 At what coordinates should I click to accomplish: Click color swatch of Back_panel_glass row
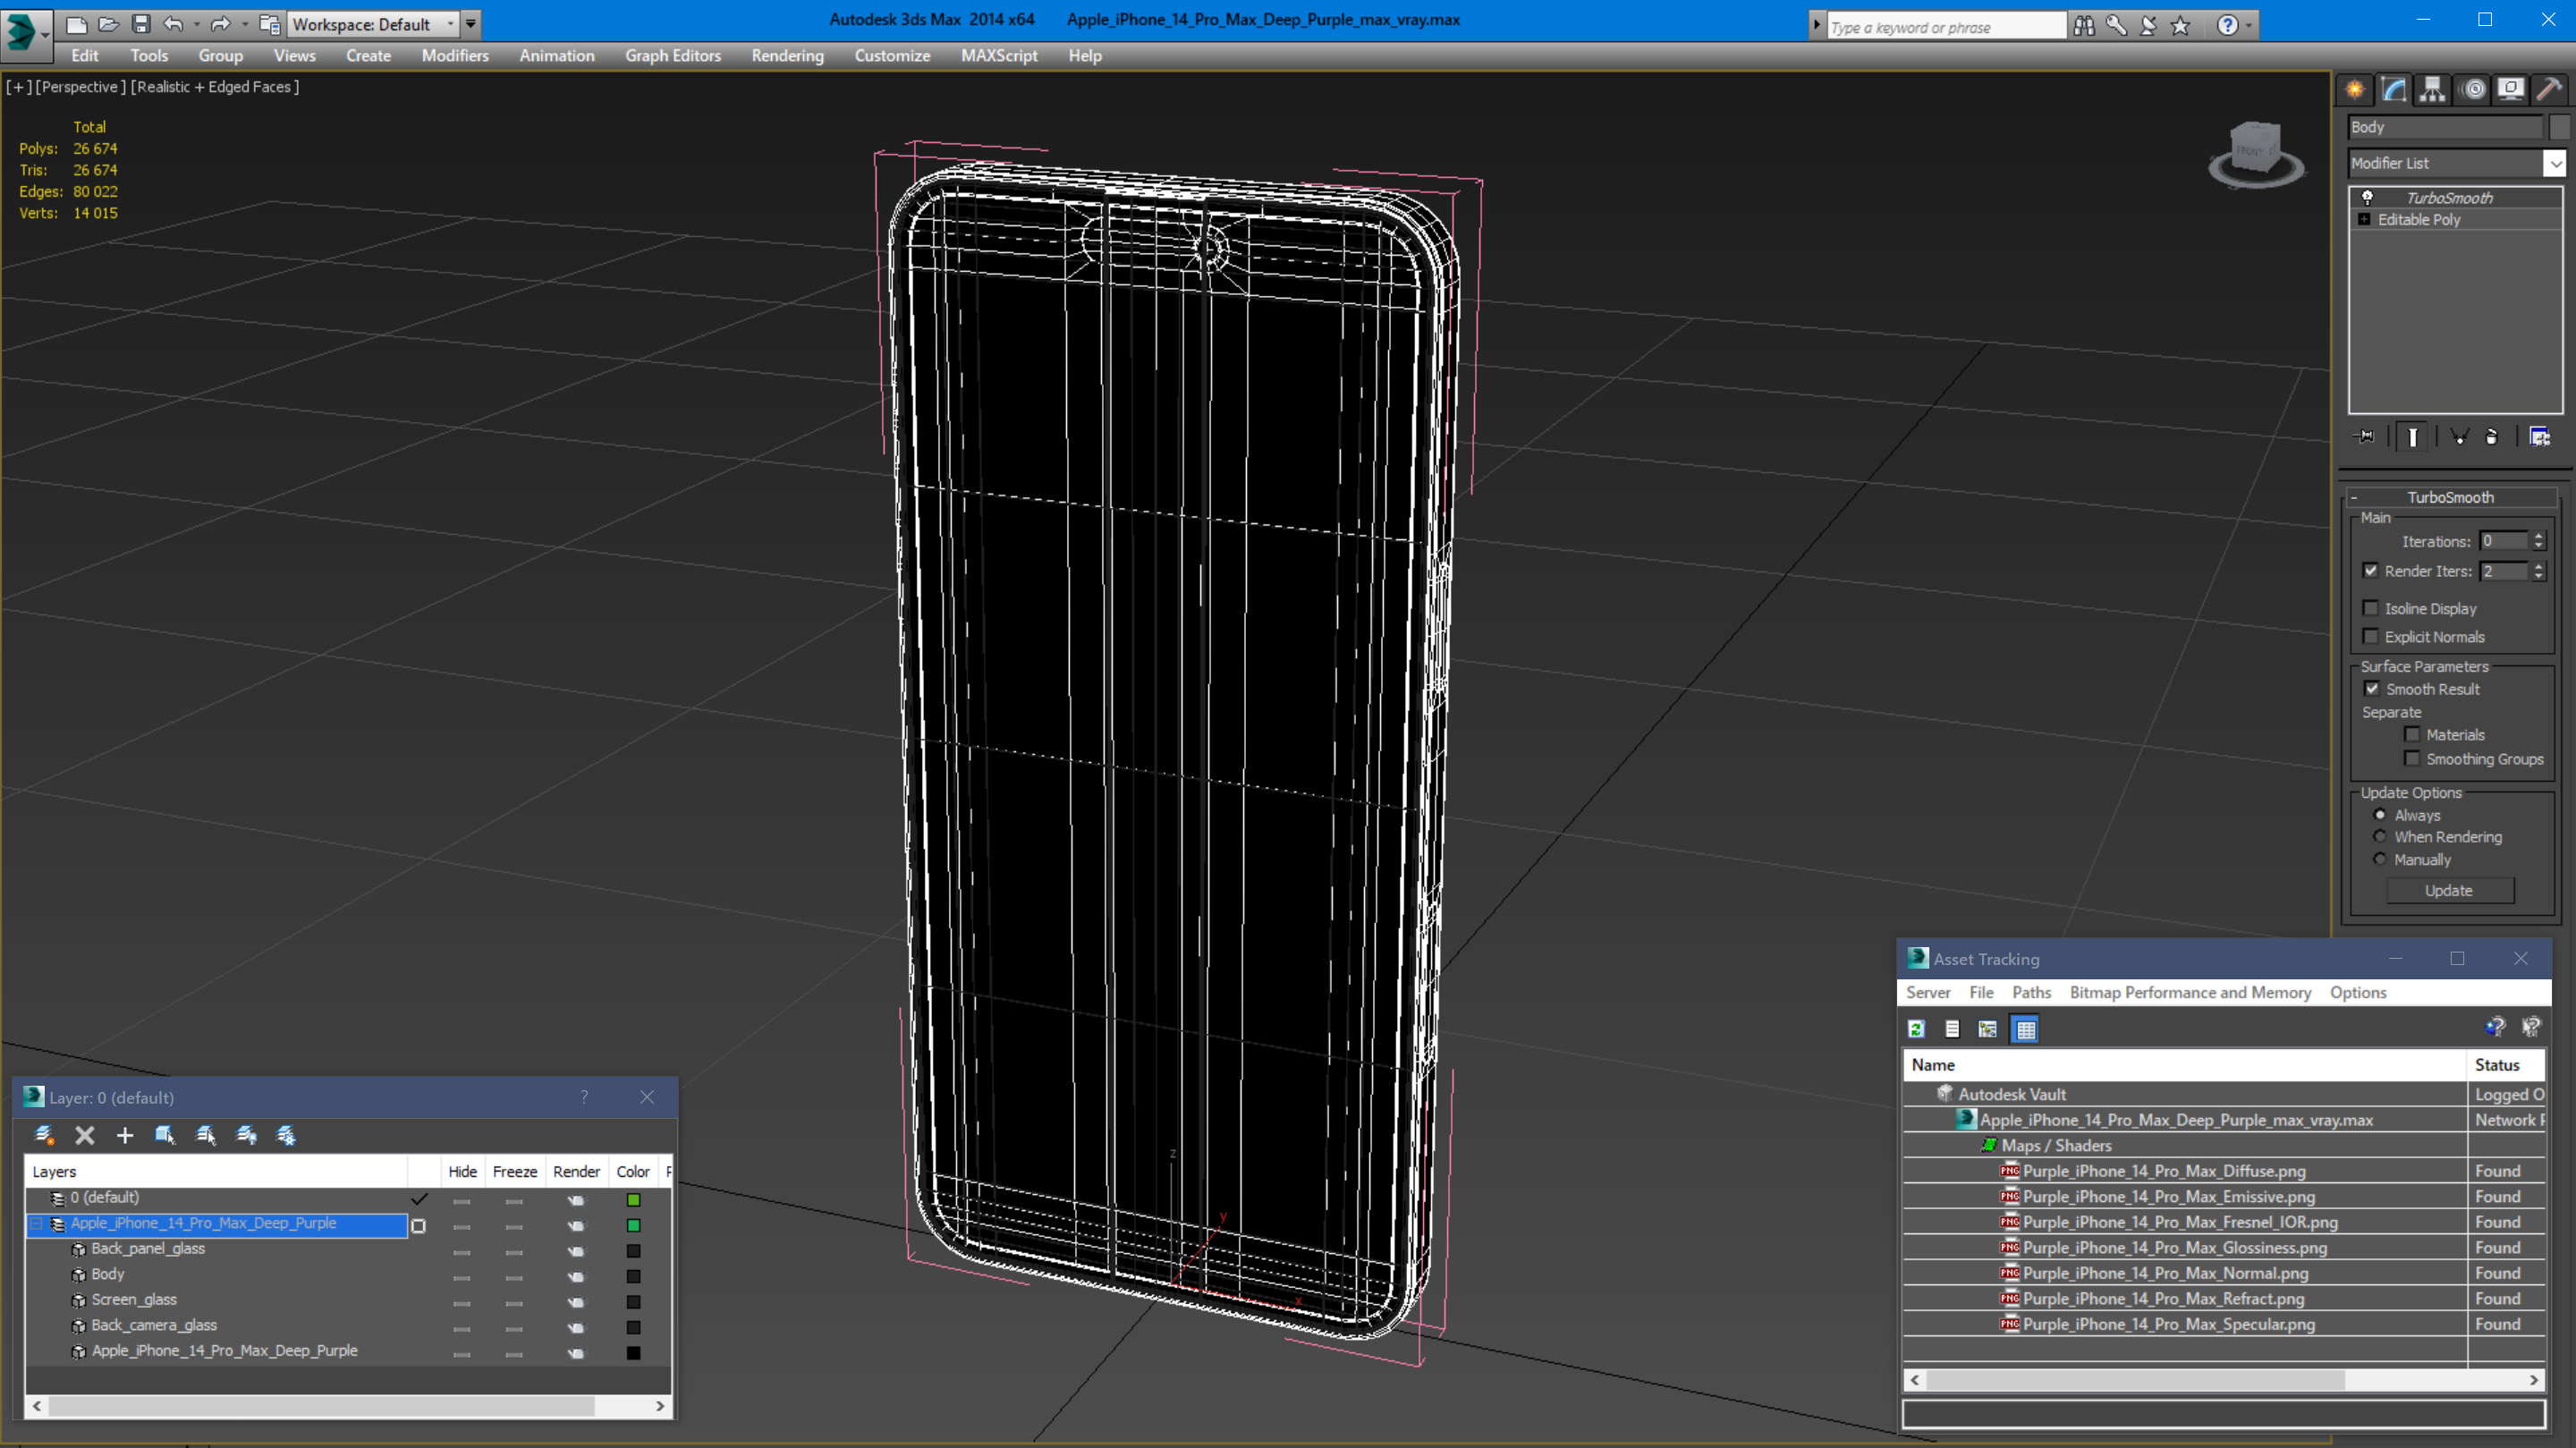point(633,1250)
